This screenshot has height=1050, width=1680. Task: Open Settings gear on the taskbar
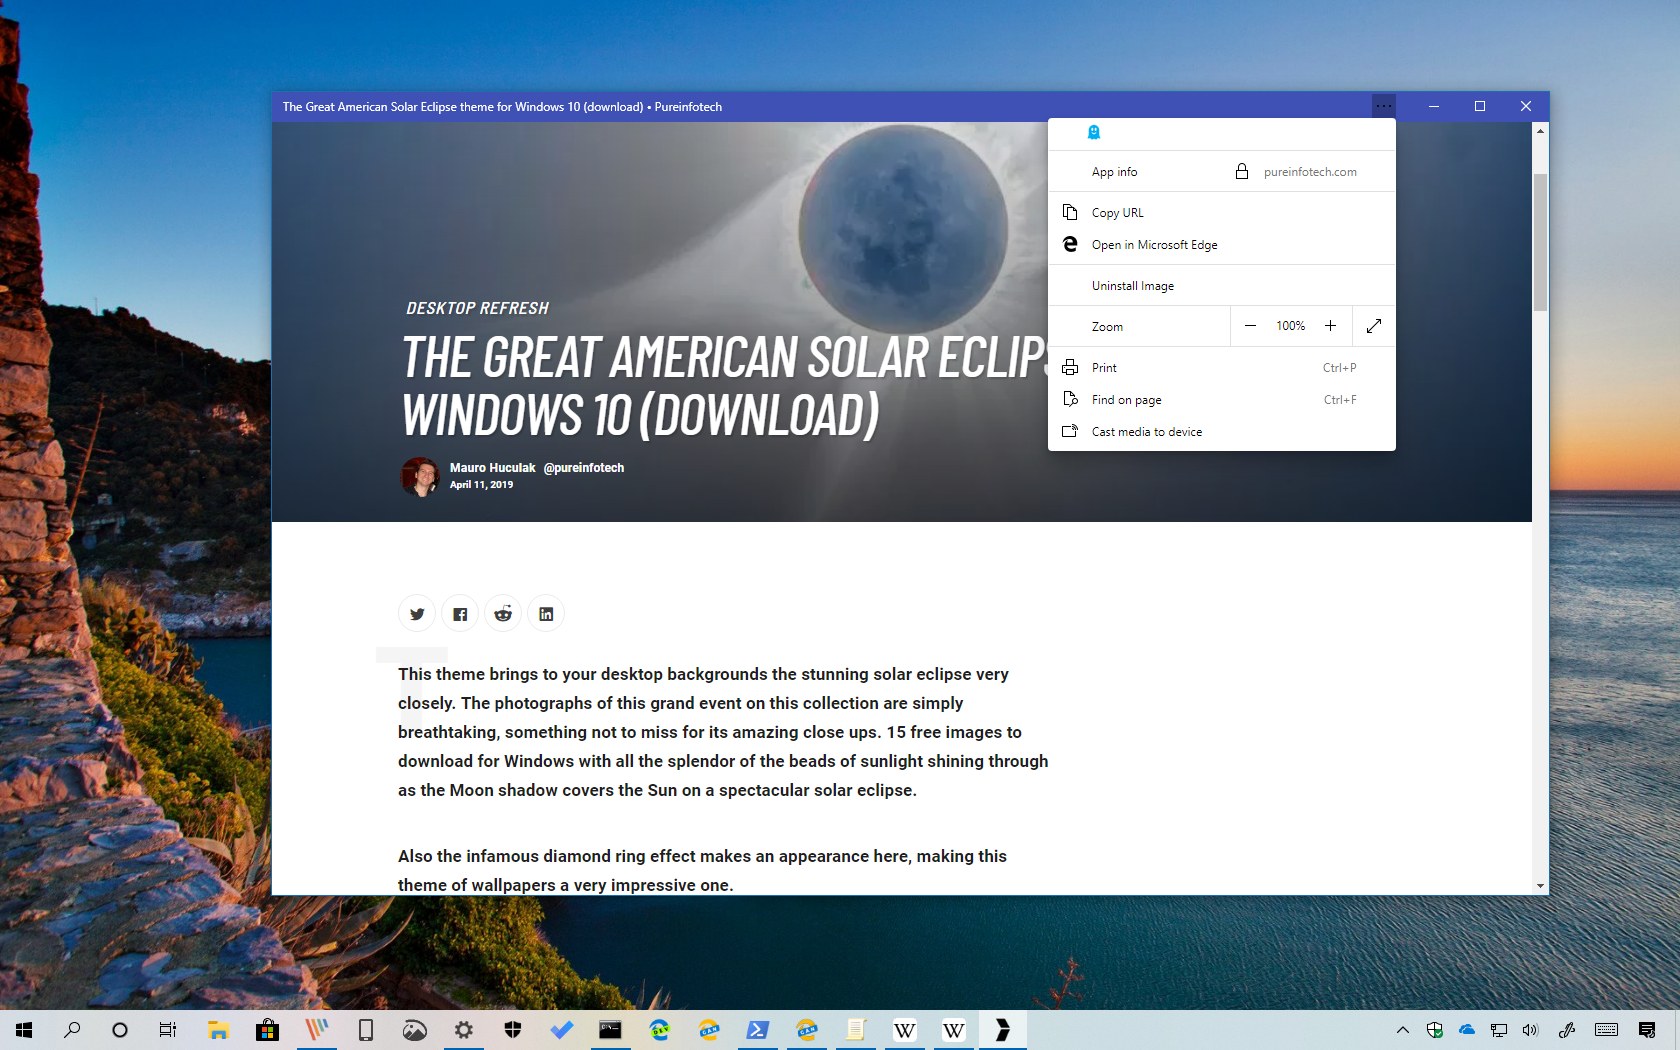pyautogui.click(x=464, y=1030)
